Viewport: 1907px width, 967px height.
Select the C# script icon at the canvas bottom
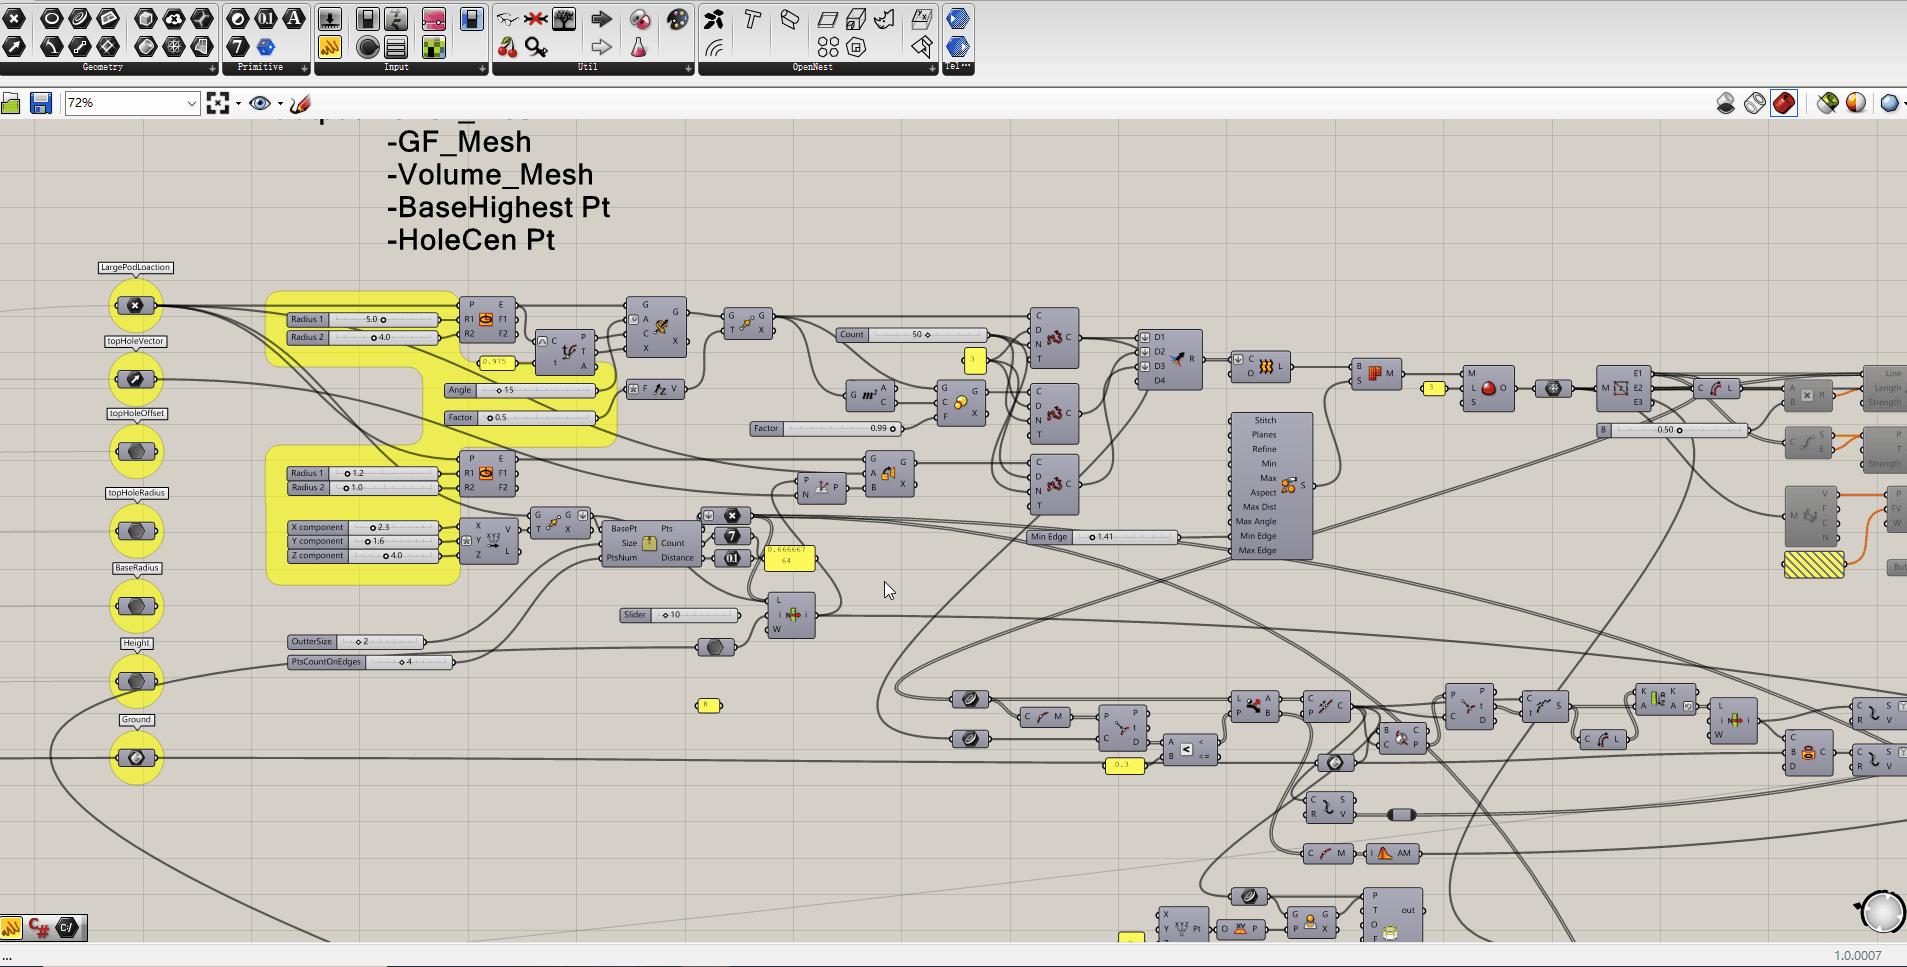40,927
